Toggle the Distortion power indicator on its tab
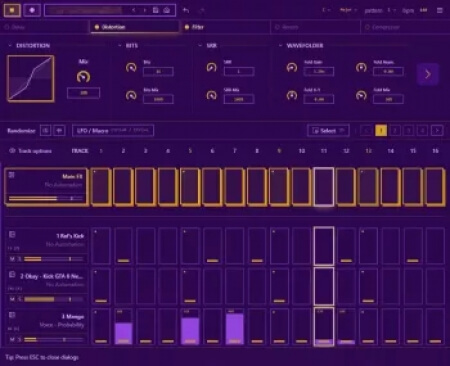 97,27
